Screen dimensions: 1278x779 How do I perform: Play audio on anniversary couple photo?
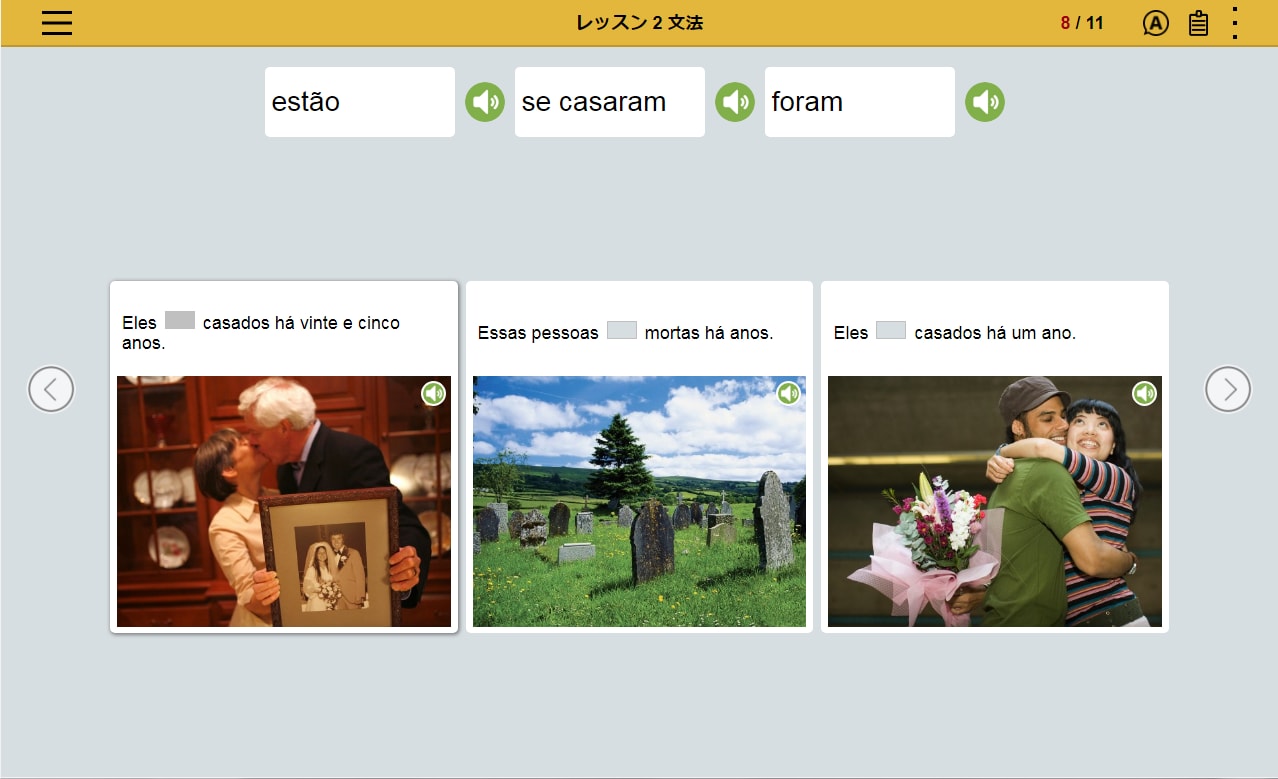pos(433,394)
